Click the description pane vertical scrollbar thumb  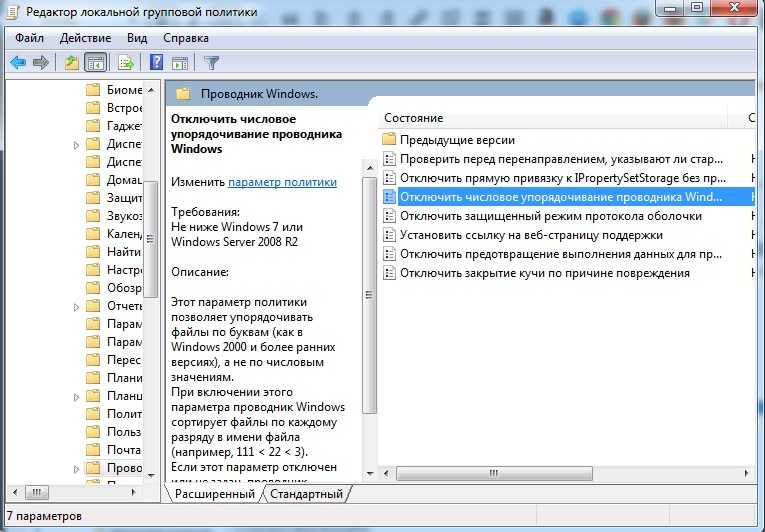coord(369,295)
